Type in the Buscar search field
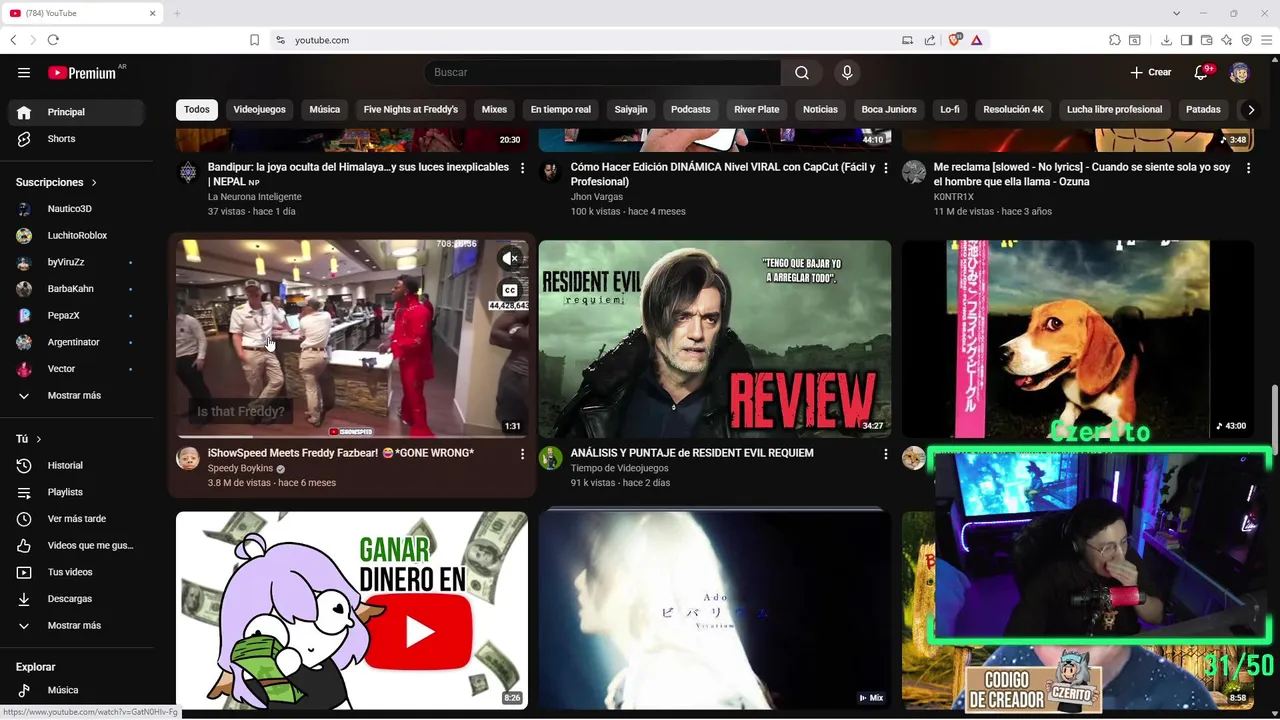Screen dimensions: 1280x720 pyautogui.click(x=602, y=72)
